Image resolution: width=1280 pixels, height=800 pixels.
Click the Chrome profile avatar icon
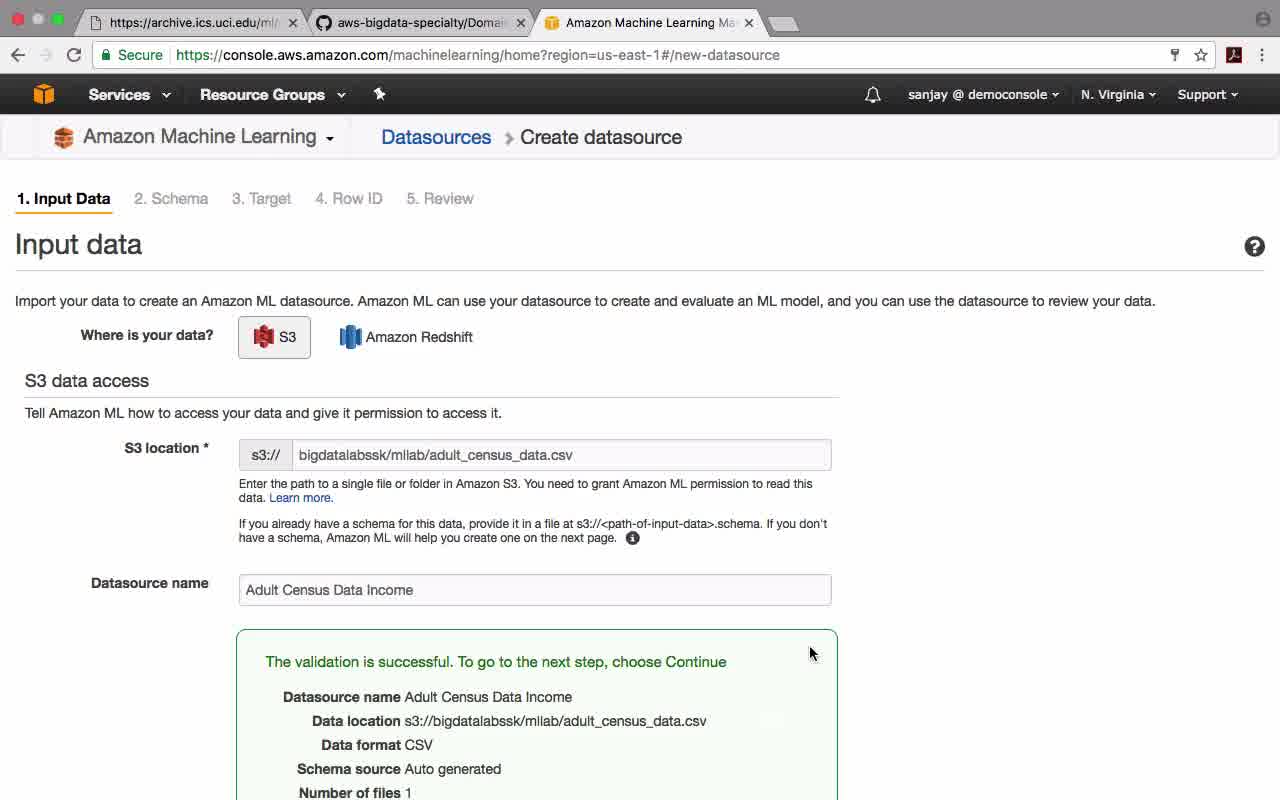(x=1263, y=19)
